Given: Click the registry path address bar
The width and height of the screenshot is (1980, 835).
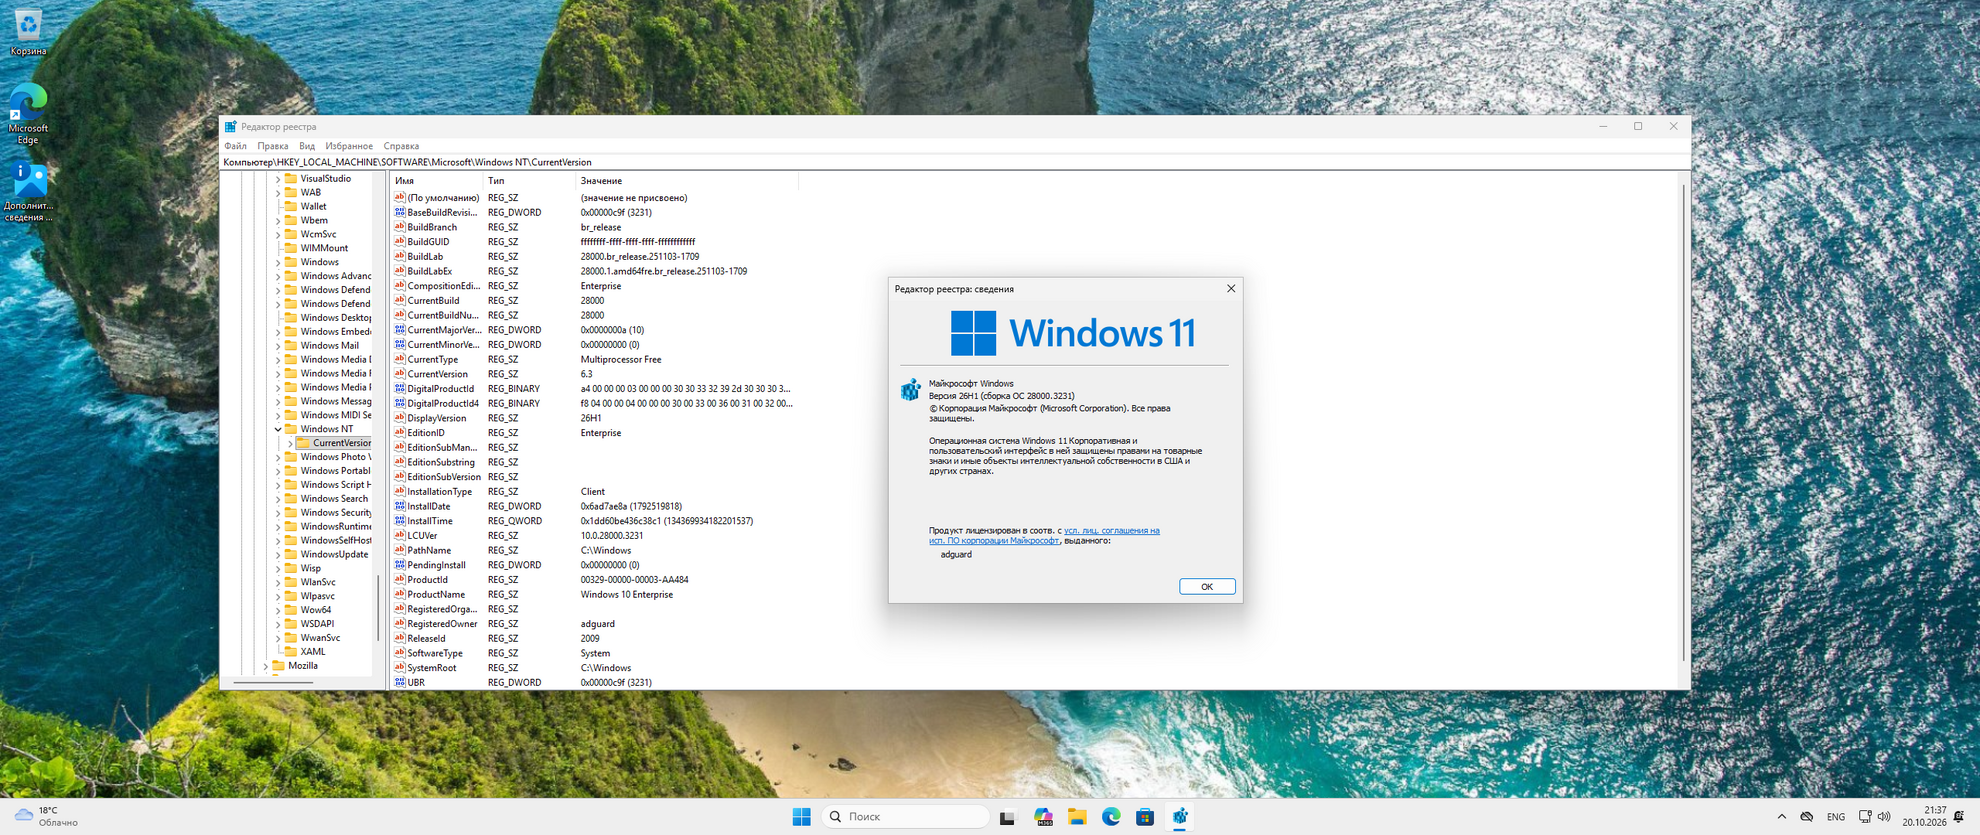Looking at the screenshot, I should click(x=955, y=162).
